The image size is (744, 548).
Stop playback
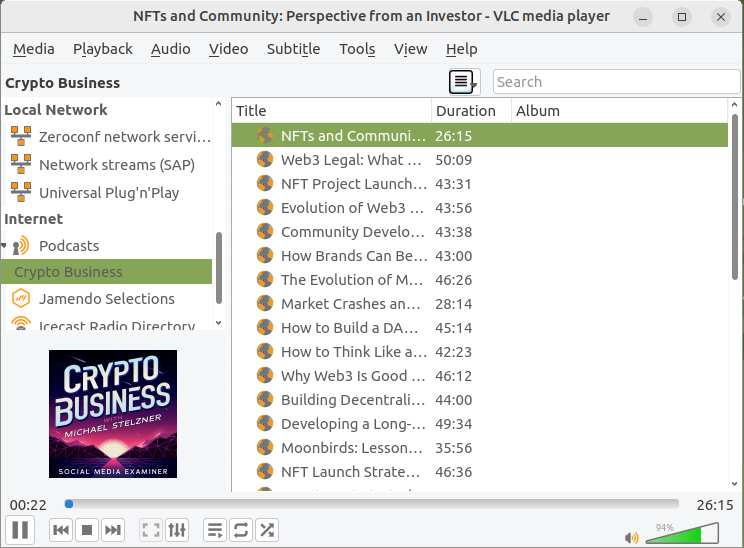[x=87, y=529]
